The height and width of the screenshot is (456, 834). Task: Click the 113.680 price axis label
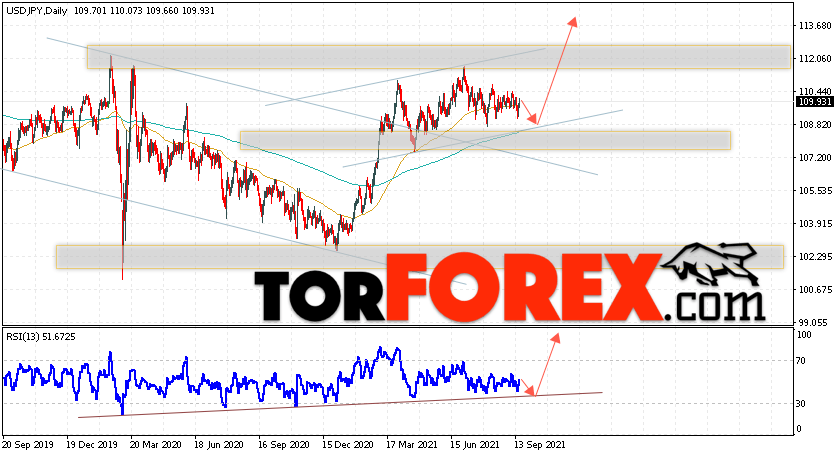pyautogui.click(x=815, y=26)
